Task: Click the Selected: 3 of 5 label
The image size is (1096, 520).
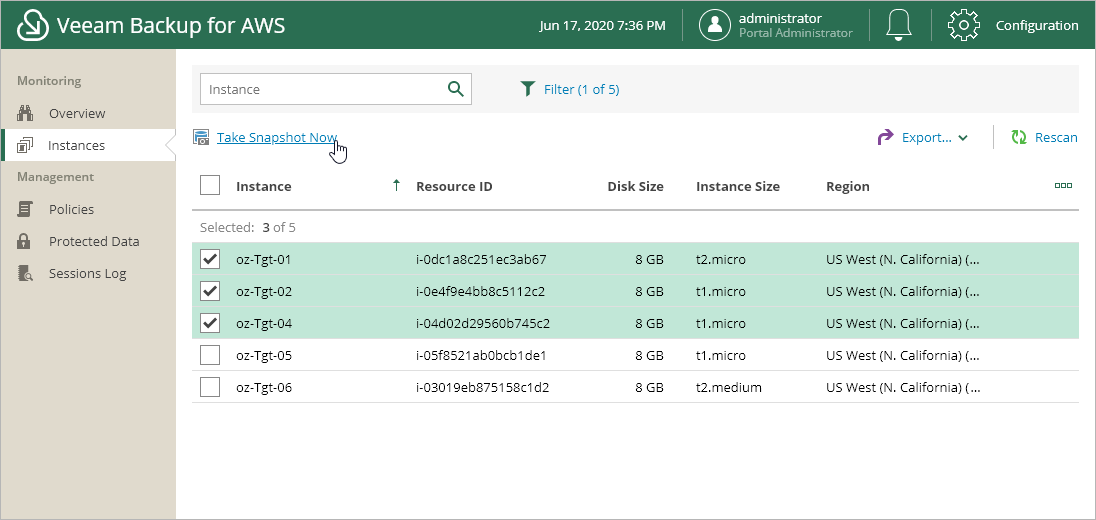Action: (248, 227)
